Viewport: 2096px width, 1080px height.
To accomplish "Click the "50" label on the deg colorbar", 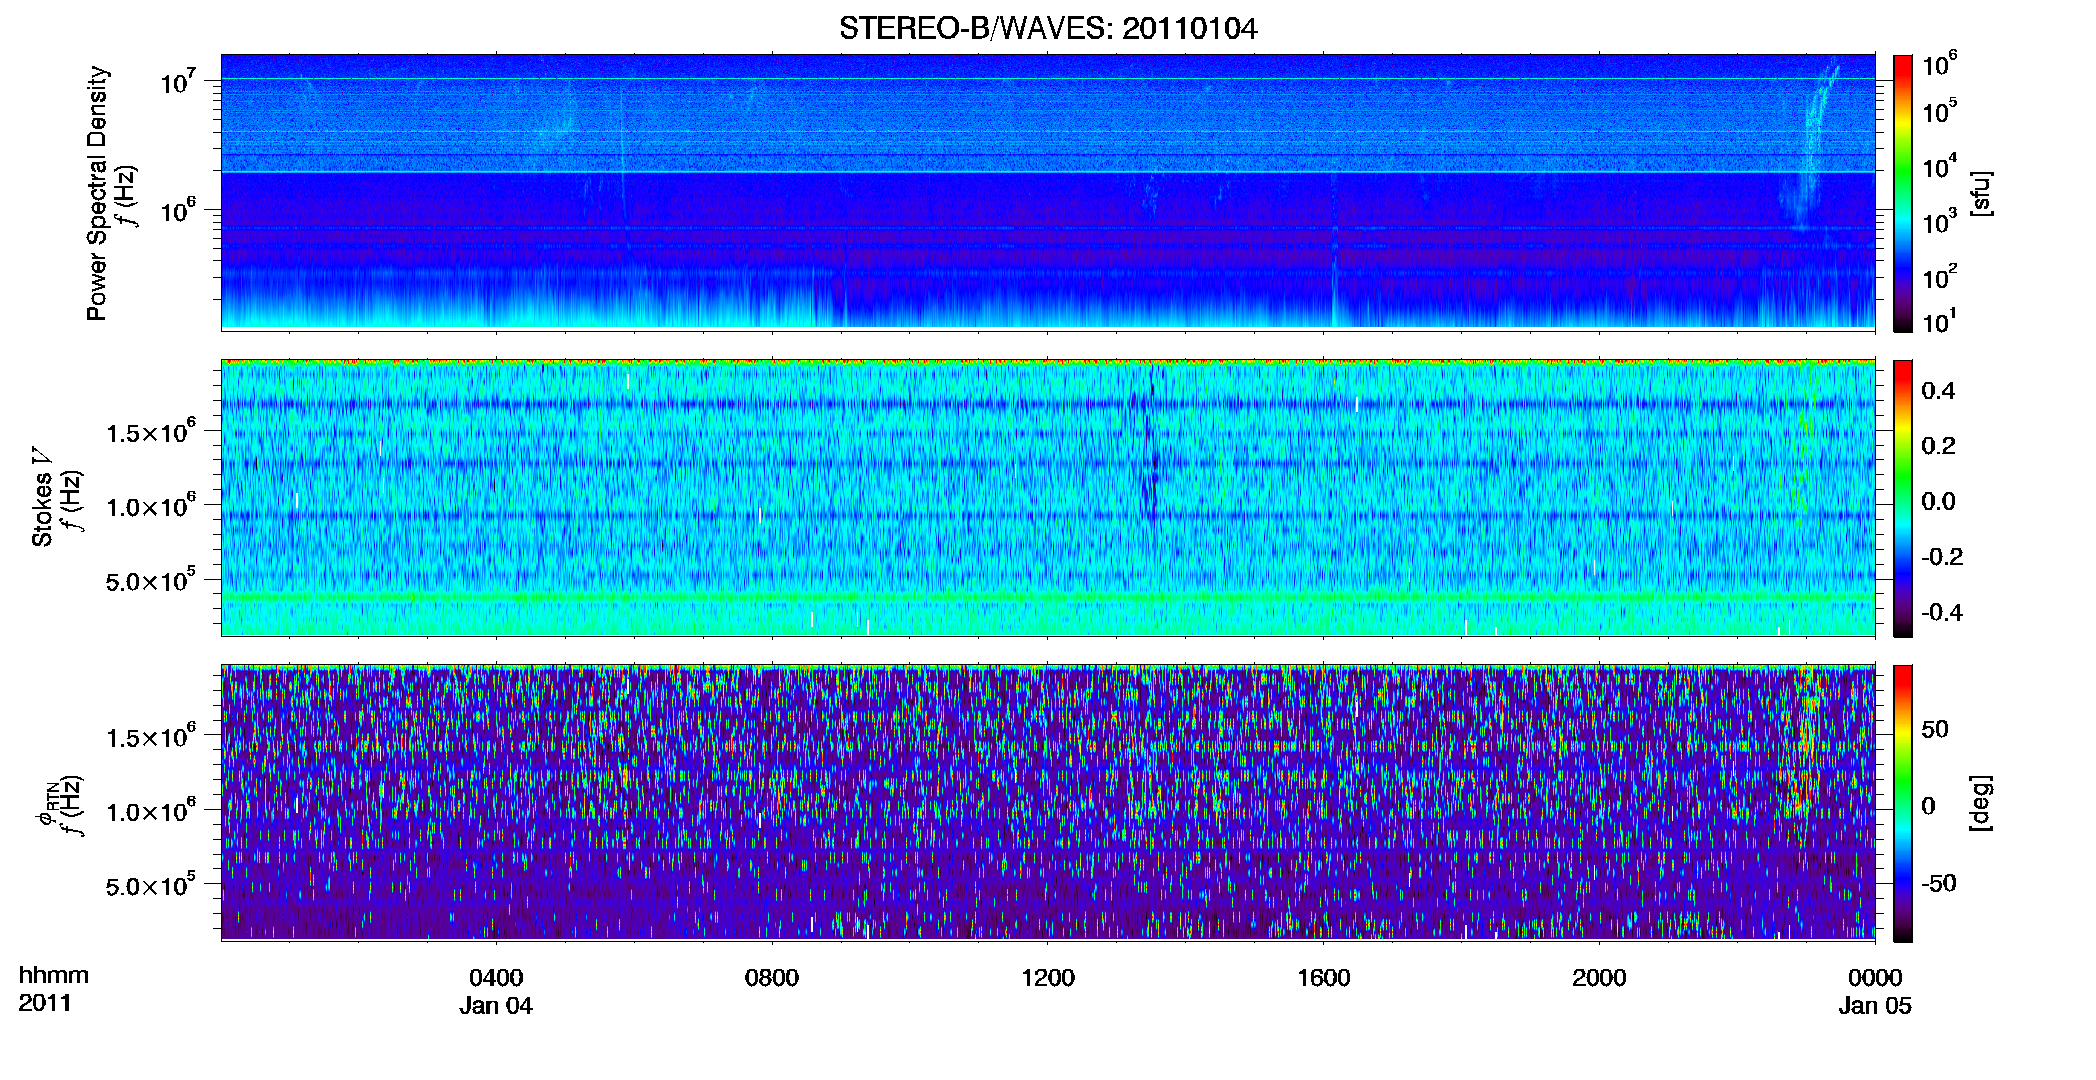I will click(x=1935, y=729).
